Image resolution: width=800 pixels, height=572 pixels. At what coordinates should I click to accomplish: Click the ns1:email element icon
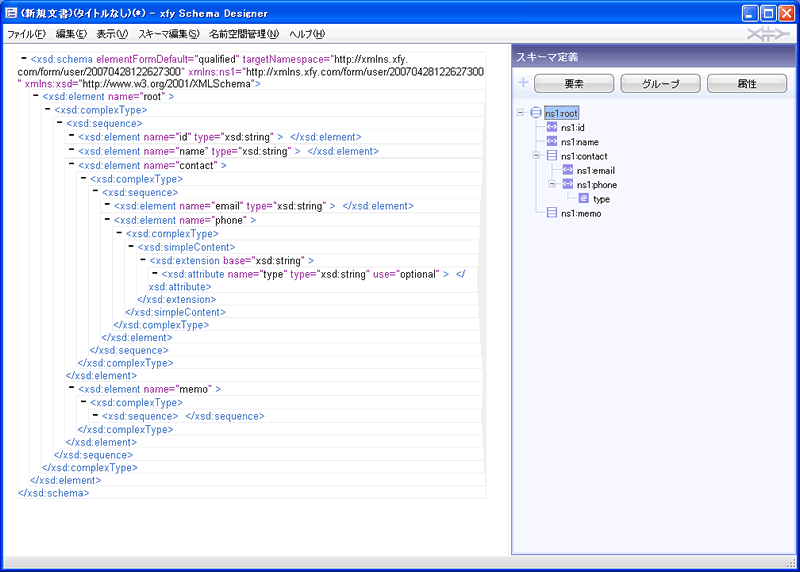(x=568, y=171)
